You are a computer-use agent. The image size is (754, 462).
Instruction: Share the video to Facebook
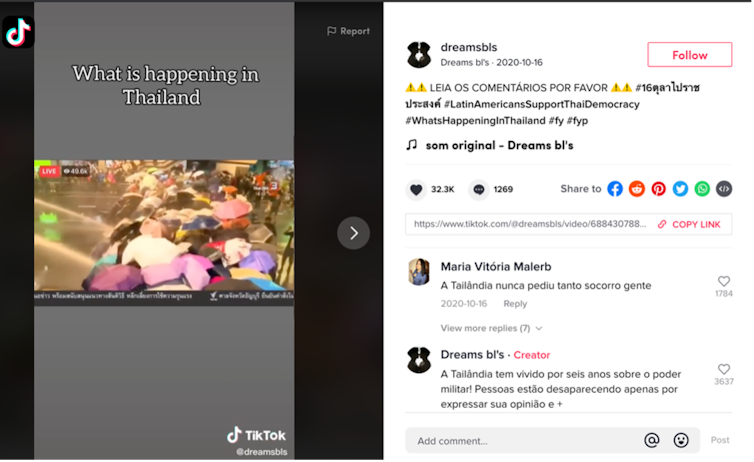pos(615,189)
